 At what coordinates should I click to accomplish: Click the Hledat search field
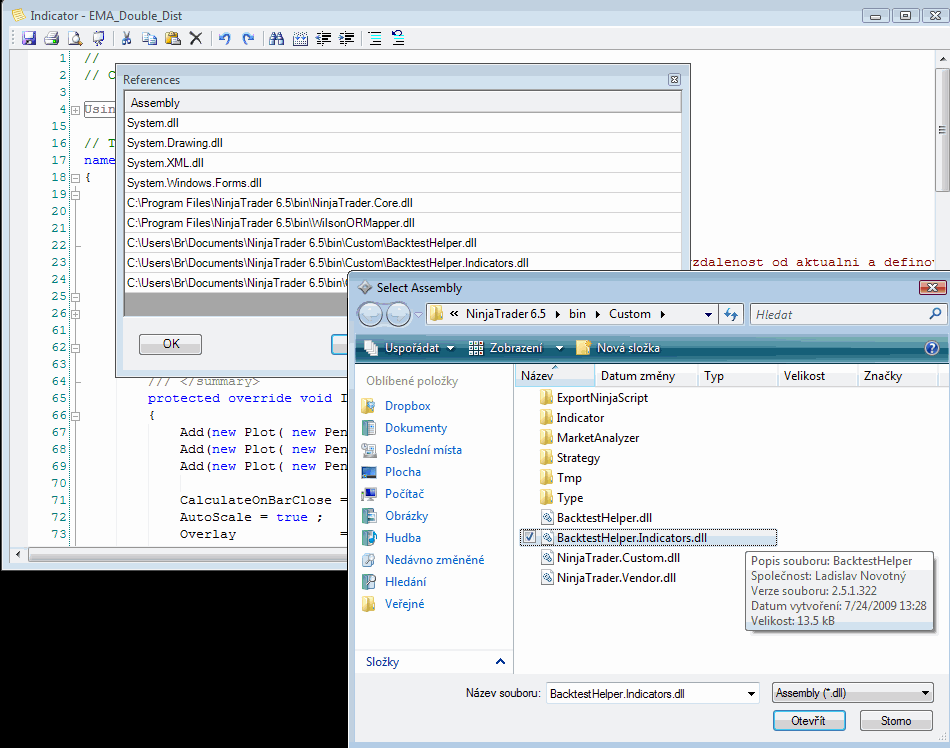[838, 314]
